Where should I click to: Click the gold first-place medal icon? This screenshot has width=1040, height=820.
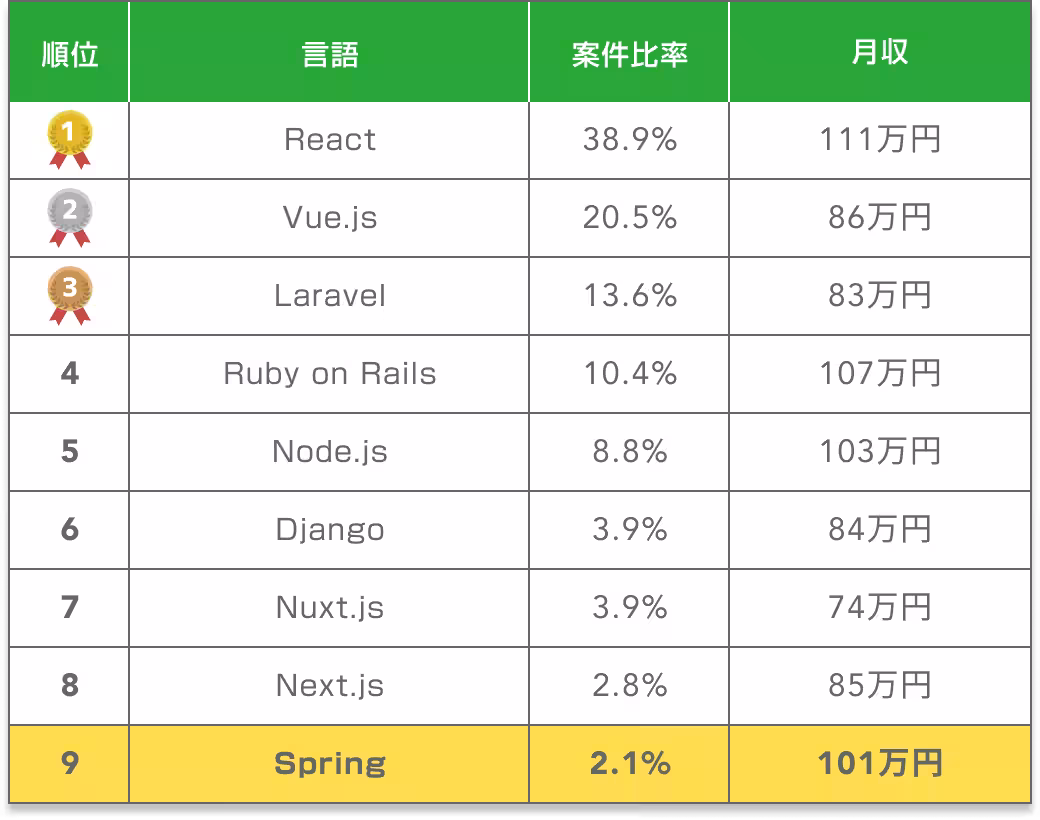69,140
